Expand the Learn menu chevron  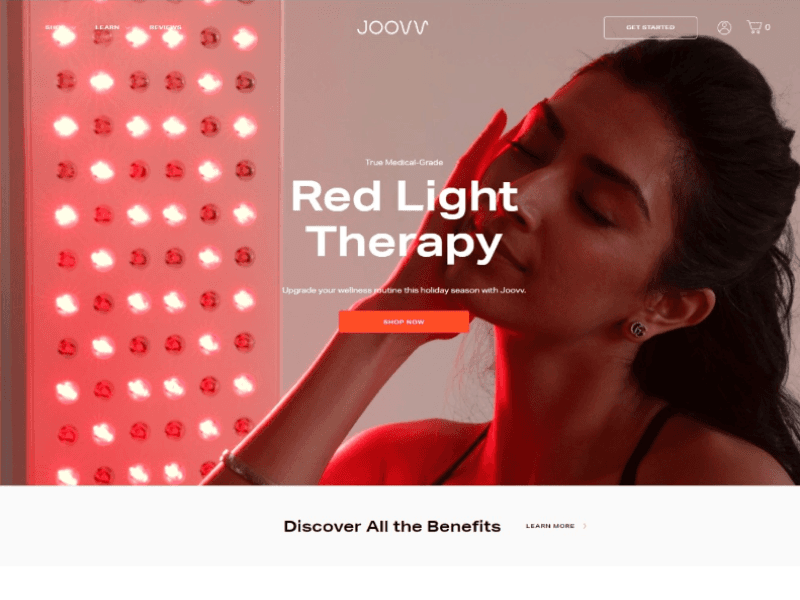point(128,28)
